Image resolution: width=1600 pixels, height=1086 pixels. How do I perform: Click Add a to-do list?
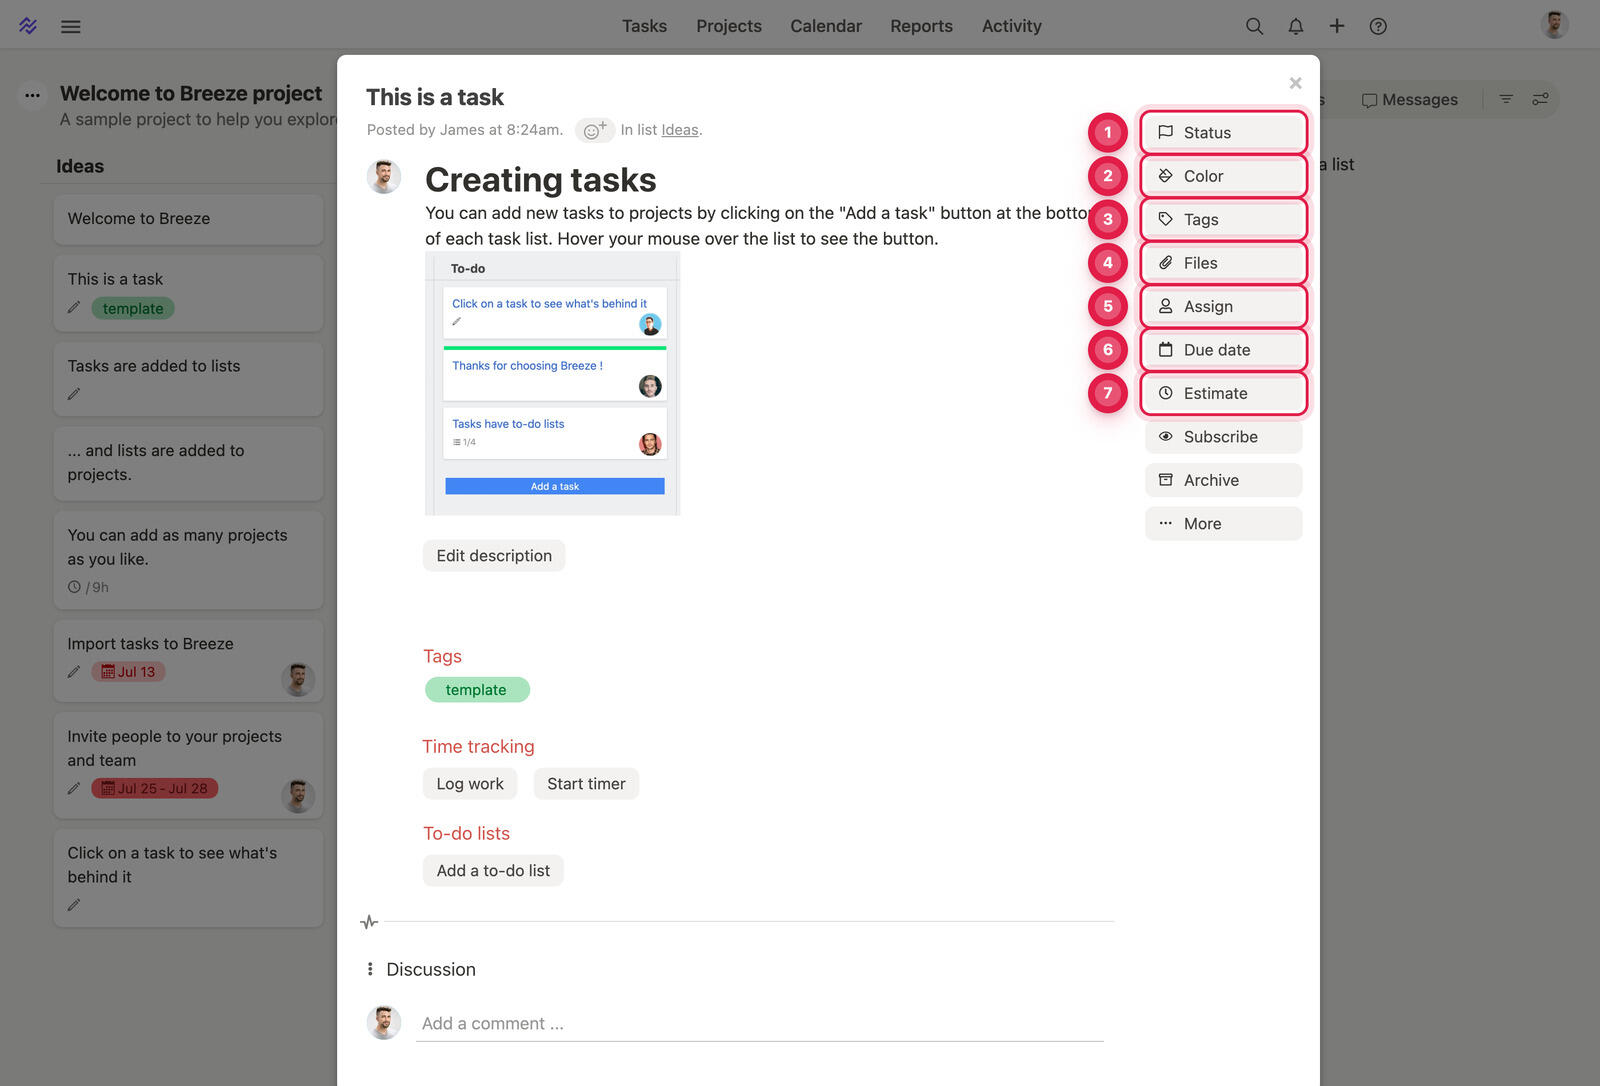coord(493,871)
